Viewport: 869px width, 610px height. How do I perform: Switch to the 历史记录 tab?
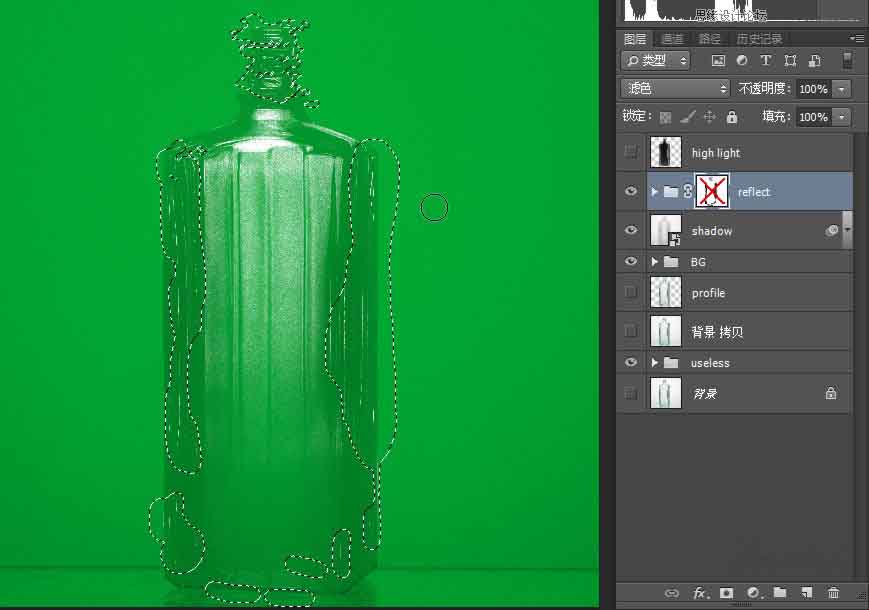point(759,39)
